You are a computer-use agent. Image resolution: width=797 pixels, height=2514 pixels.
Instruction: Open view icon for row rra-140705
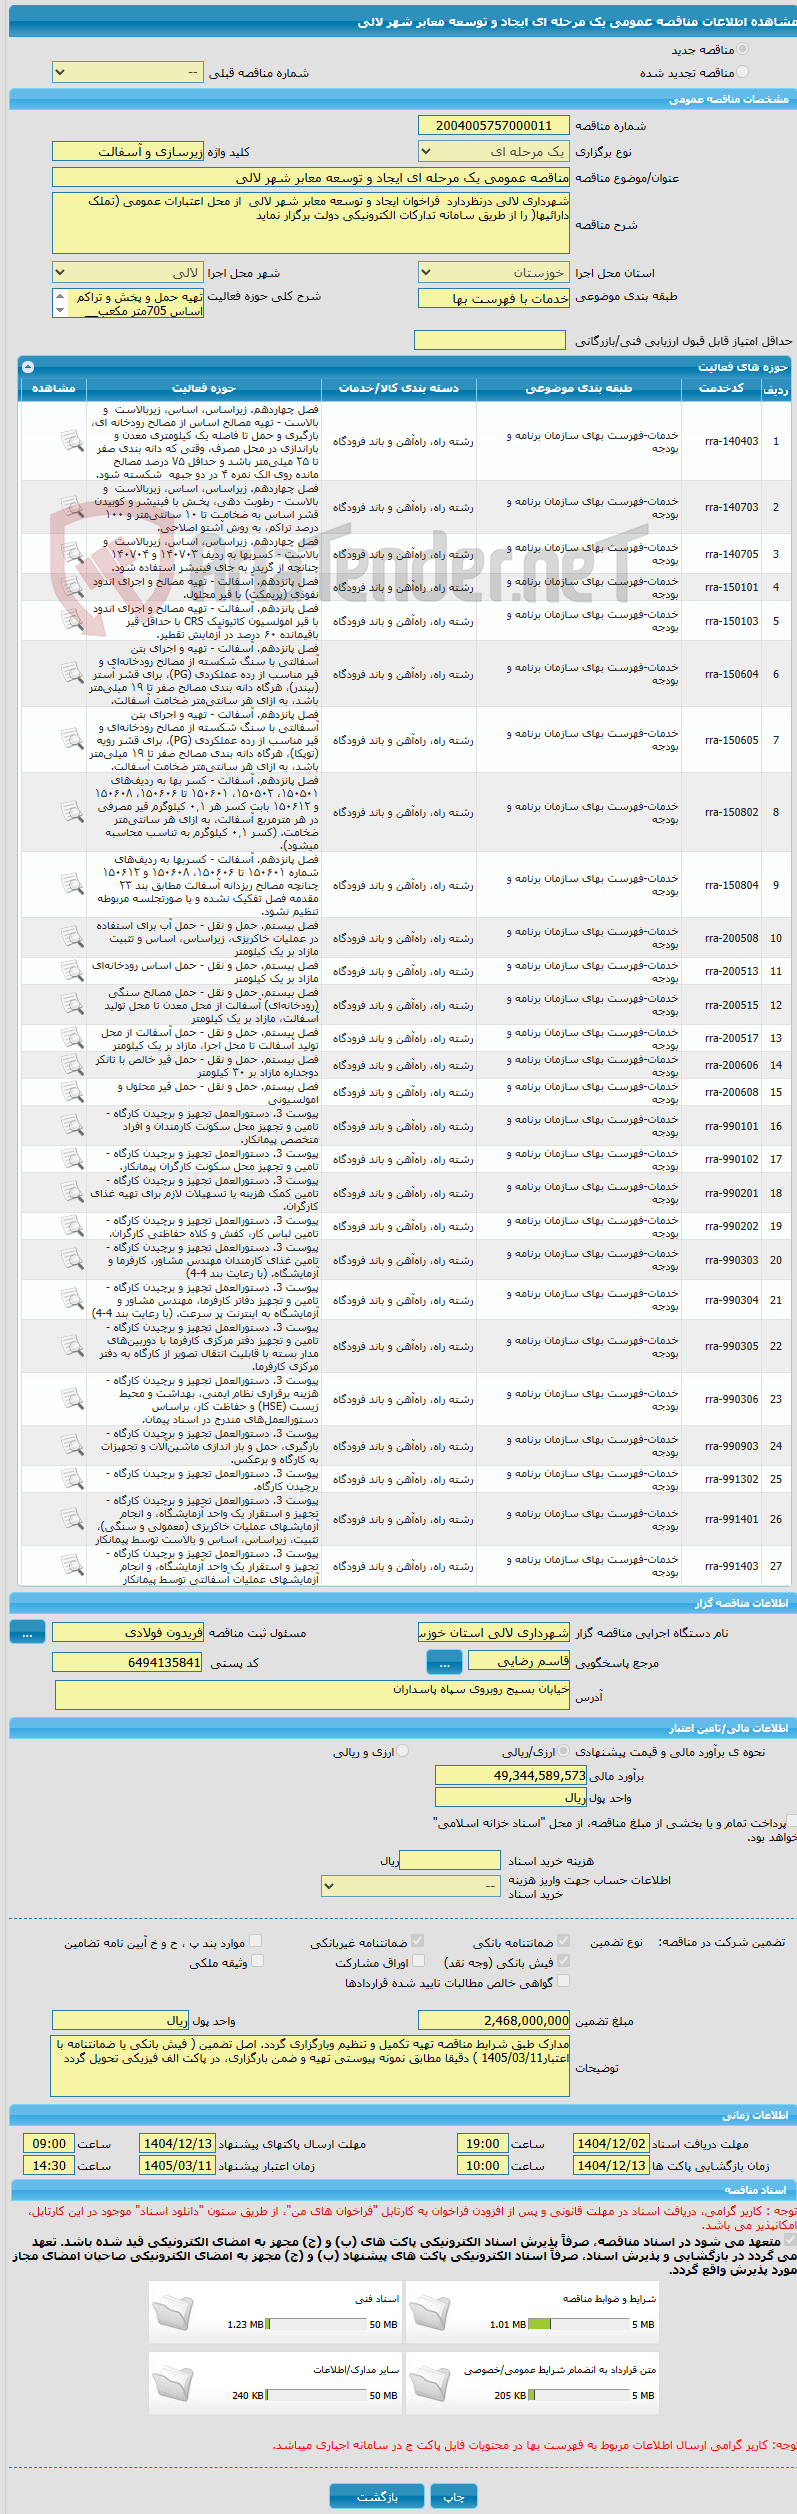tap(72, 553)
